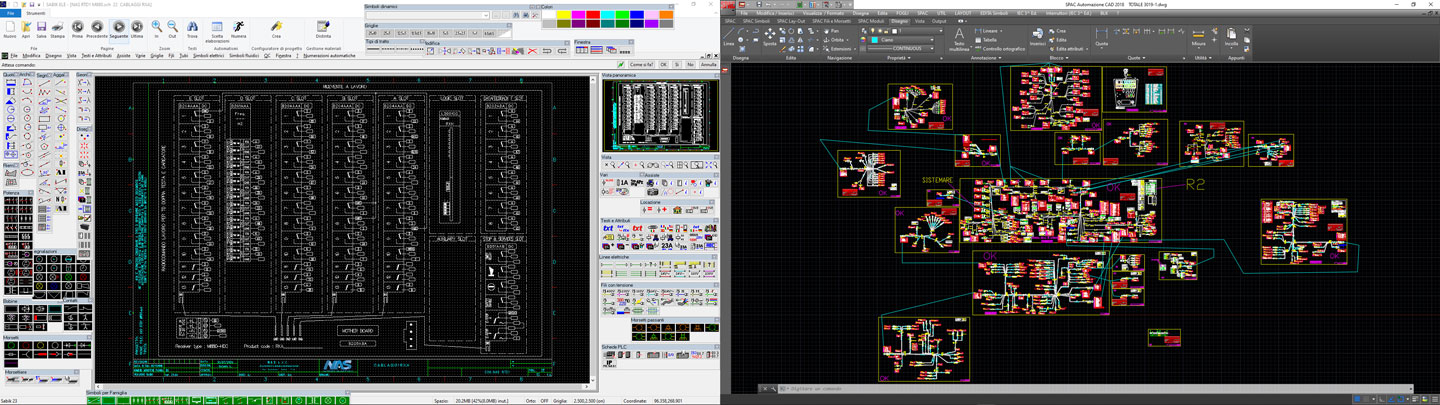
Task: Pick the yellow color swatch
Action: [563, 16]
